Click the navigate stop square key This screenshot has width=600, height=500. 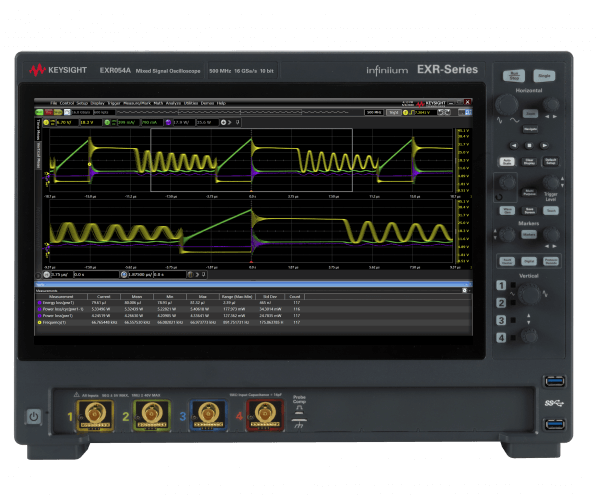[x=529, y=145]
